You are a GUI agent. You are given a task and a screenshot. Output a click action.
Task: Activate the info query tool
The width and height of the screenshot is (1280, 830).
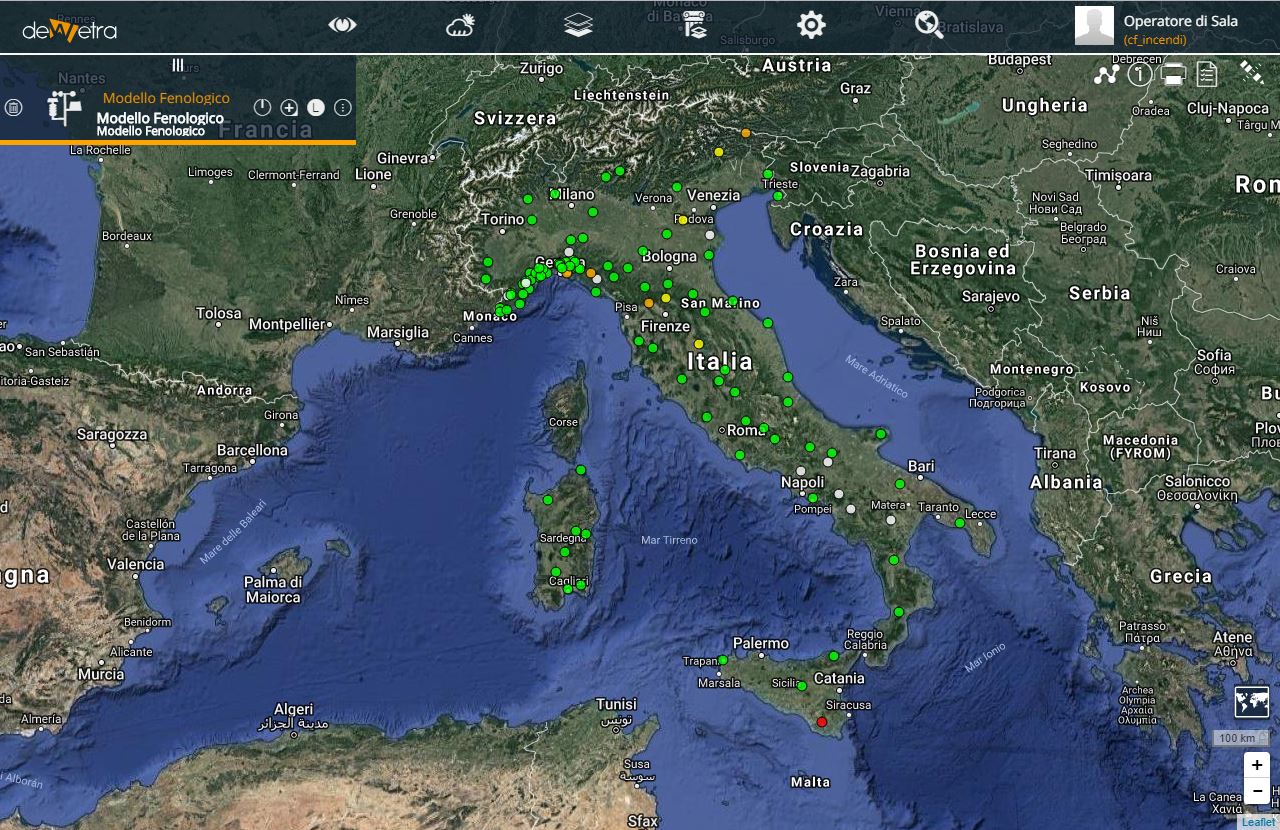point(1139,74)
